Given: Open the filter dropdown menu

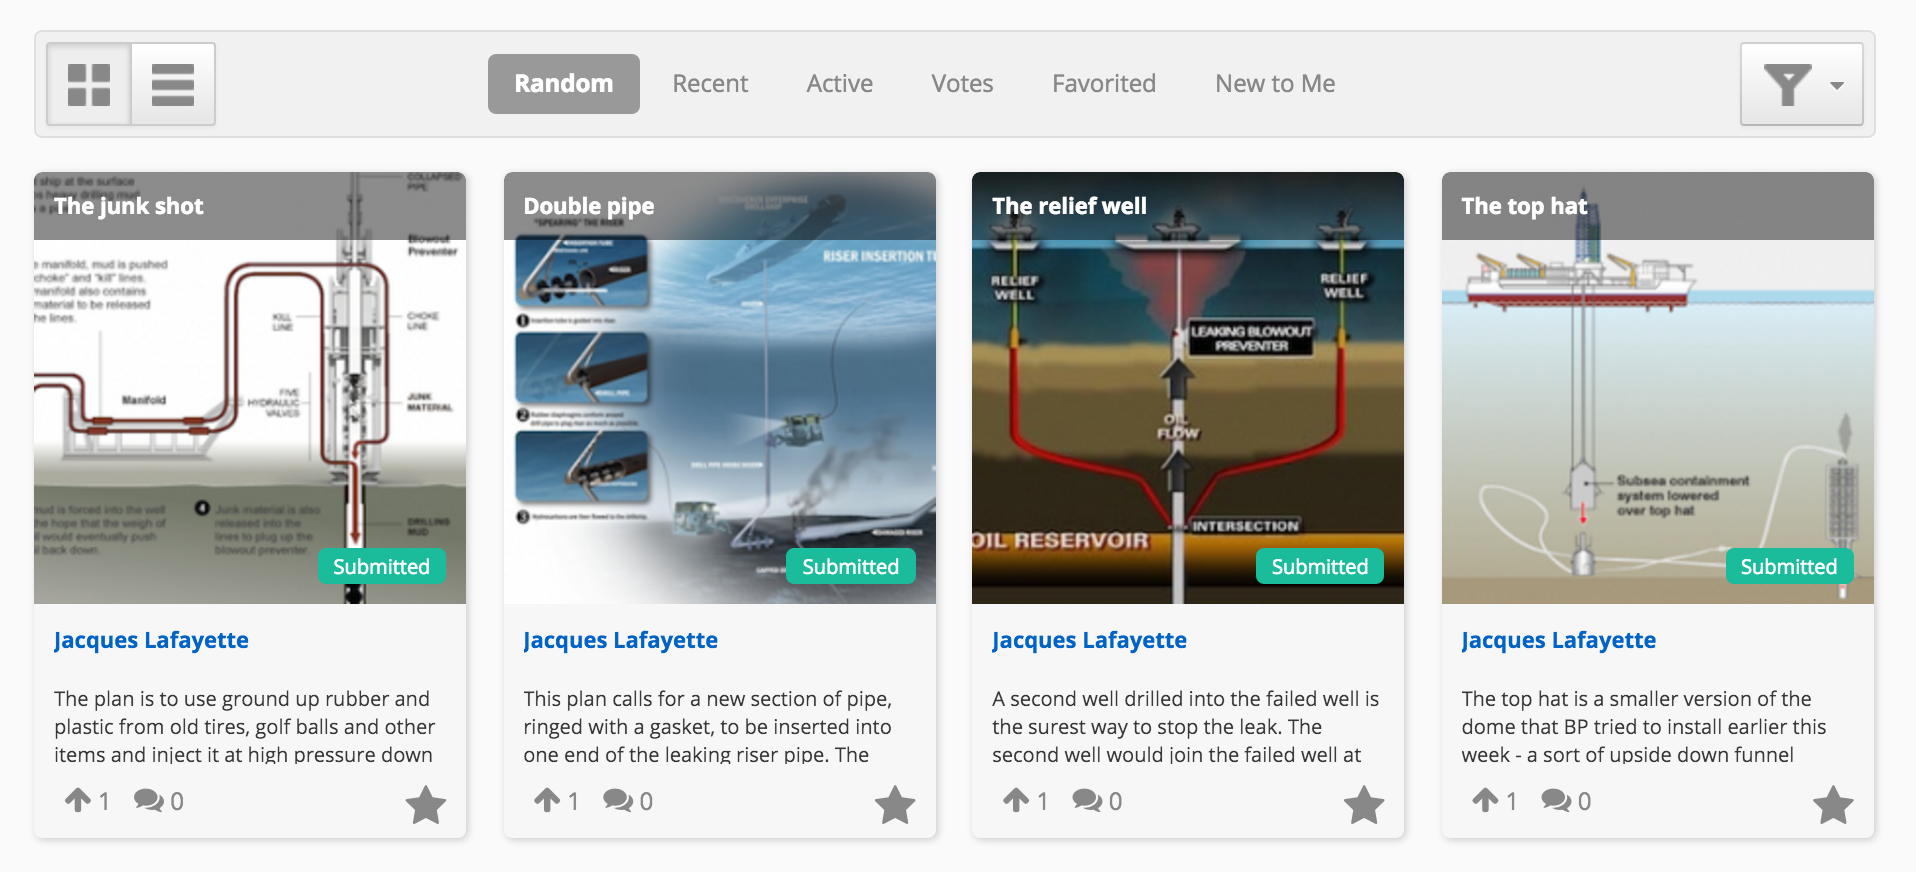Looking at the screenshot, I should point(1801,84).
